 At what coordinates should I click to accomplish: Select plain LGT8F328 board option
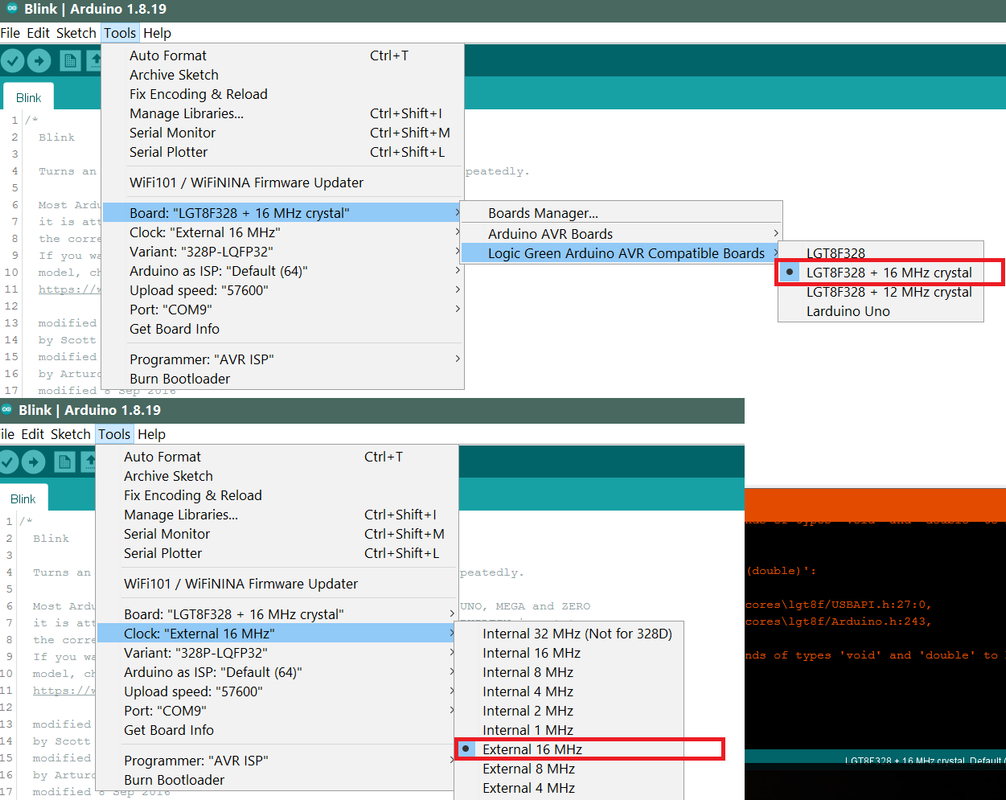tap(880, 253)
